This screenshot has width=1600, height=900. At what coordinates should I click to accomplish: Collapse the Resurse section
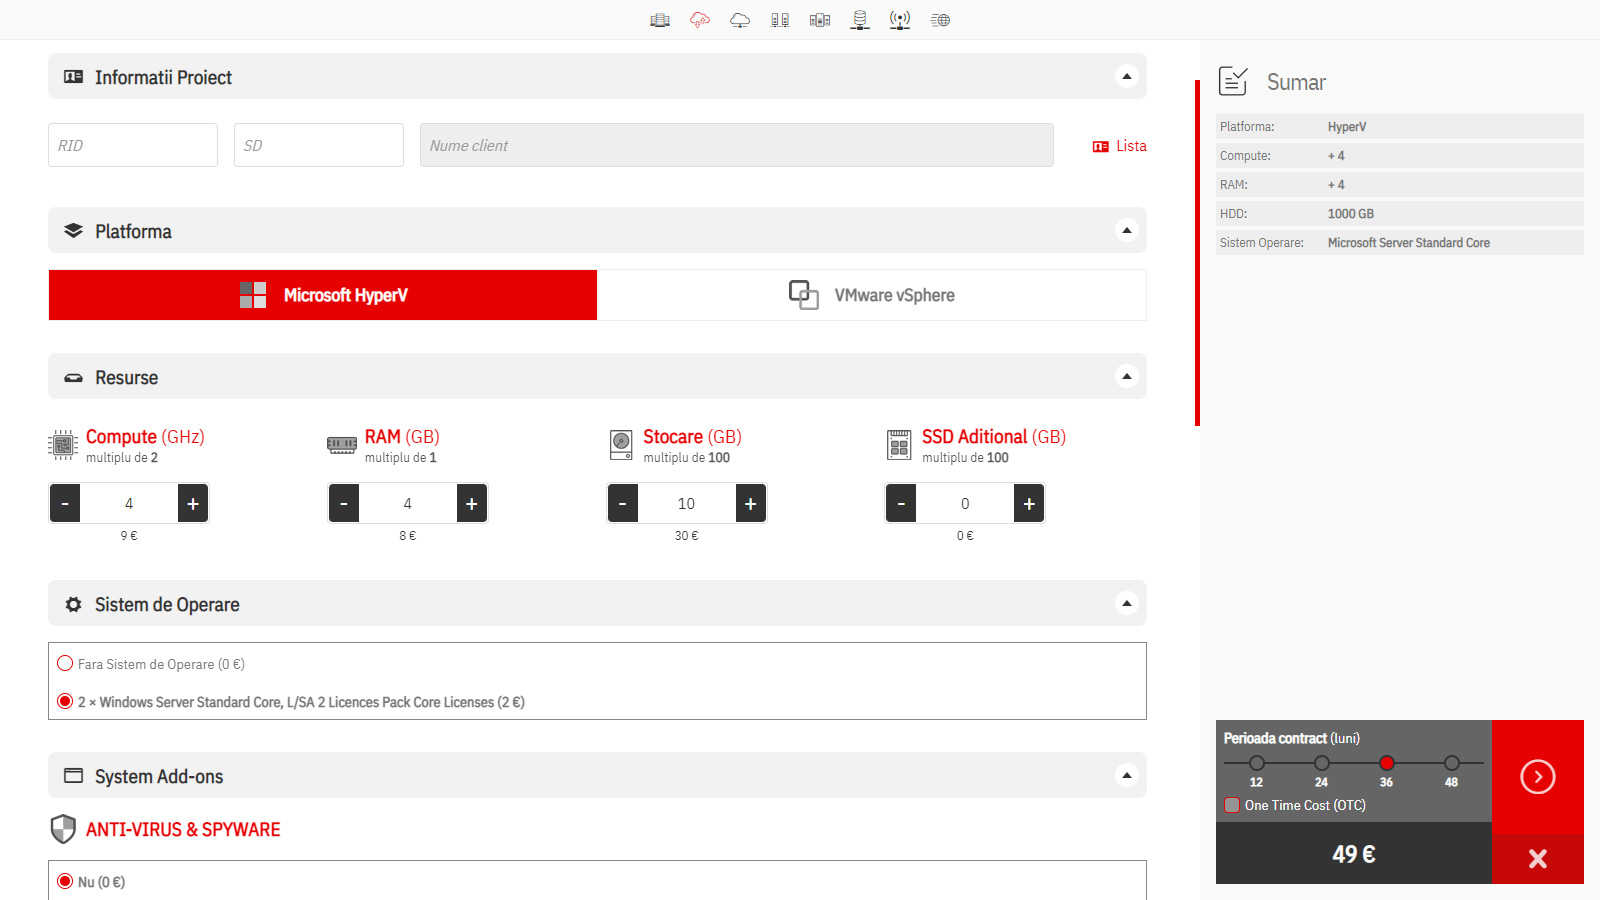[1127, 377]
